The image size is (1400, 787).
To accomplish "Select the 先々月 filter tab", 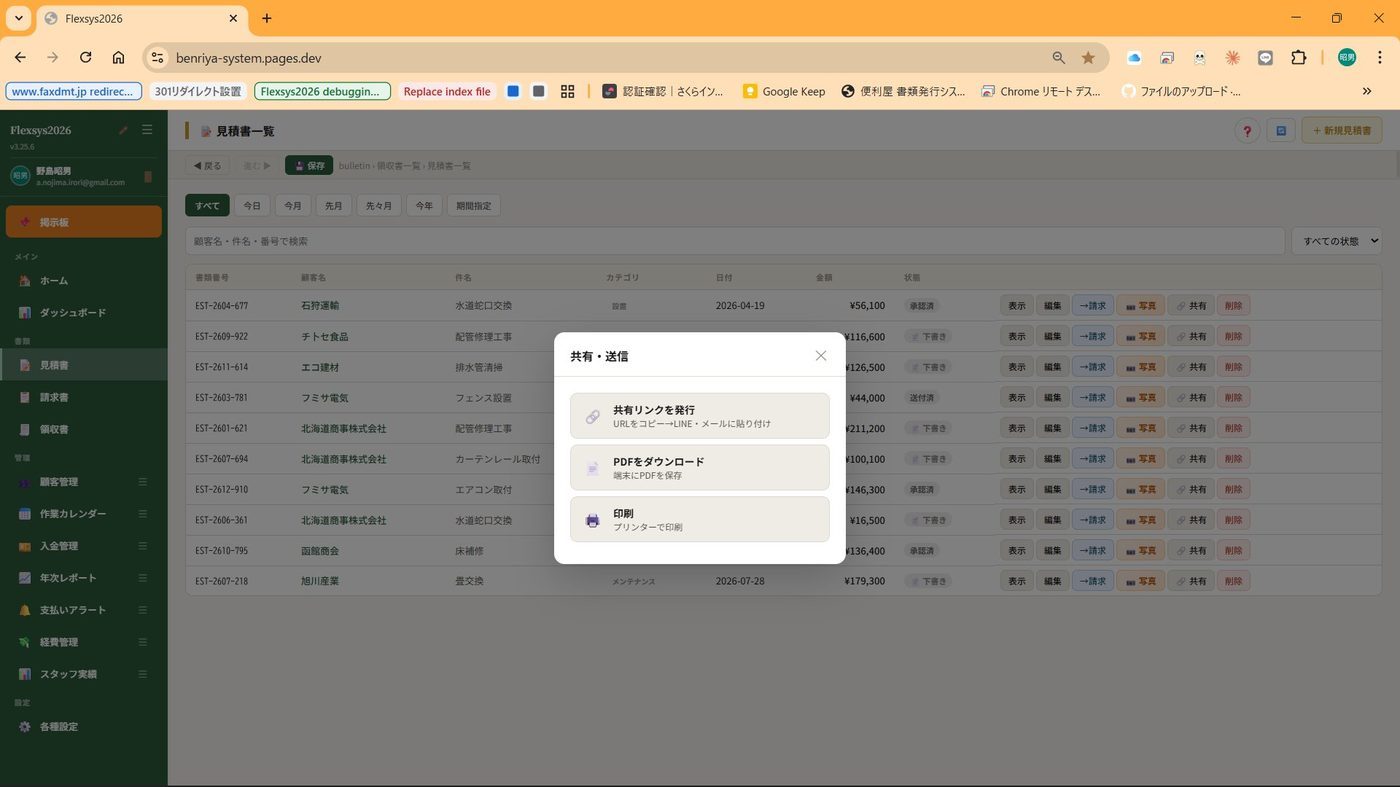I will click(379, 205).
